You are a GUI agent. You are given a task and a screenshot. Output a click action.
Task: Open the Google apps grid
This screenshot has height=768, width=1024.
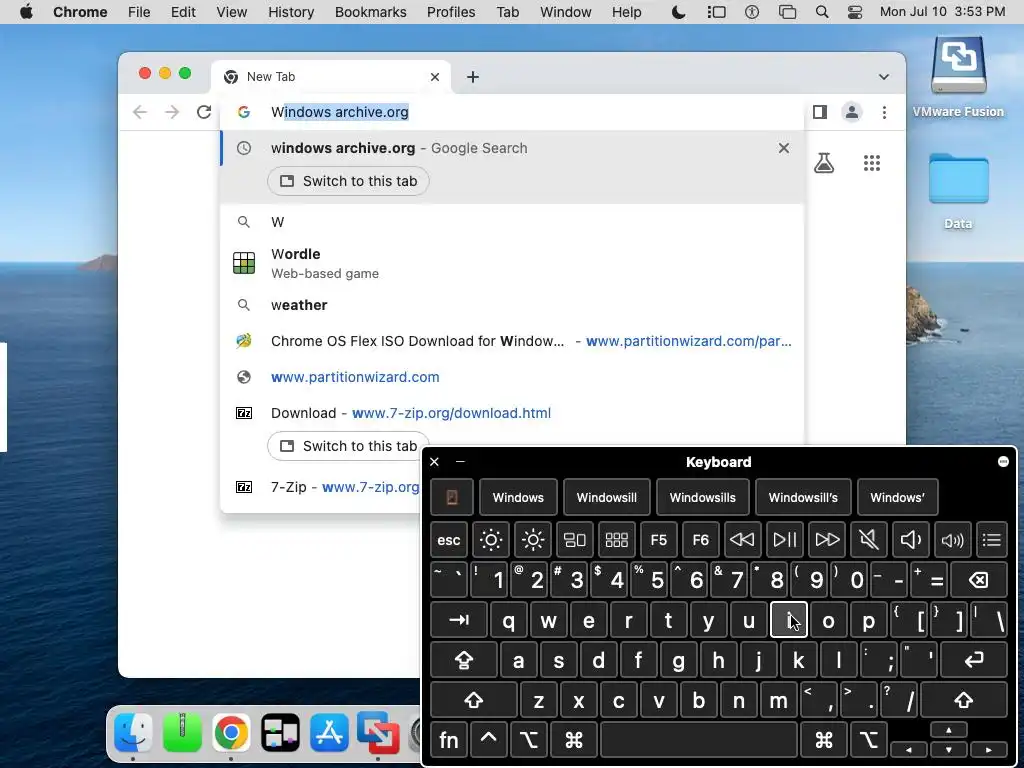click(x=872, y=163)
